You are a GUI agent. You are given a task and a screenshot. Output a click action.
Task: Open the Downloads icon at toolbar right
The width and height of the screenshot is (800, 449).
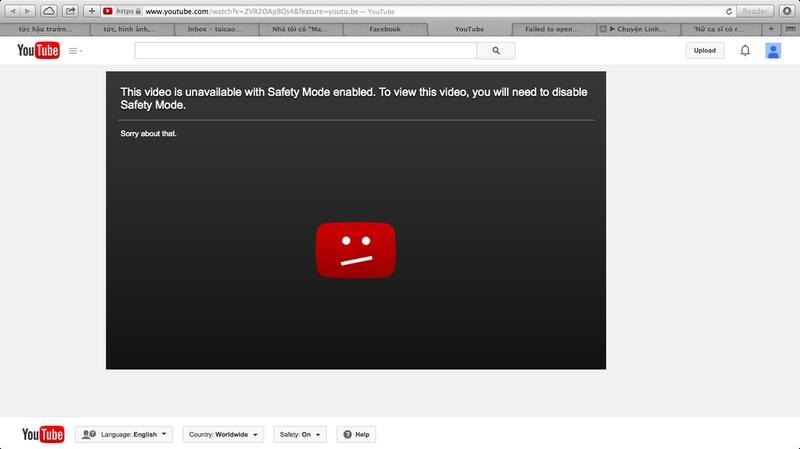(787, 11)
